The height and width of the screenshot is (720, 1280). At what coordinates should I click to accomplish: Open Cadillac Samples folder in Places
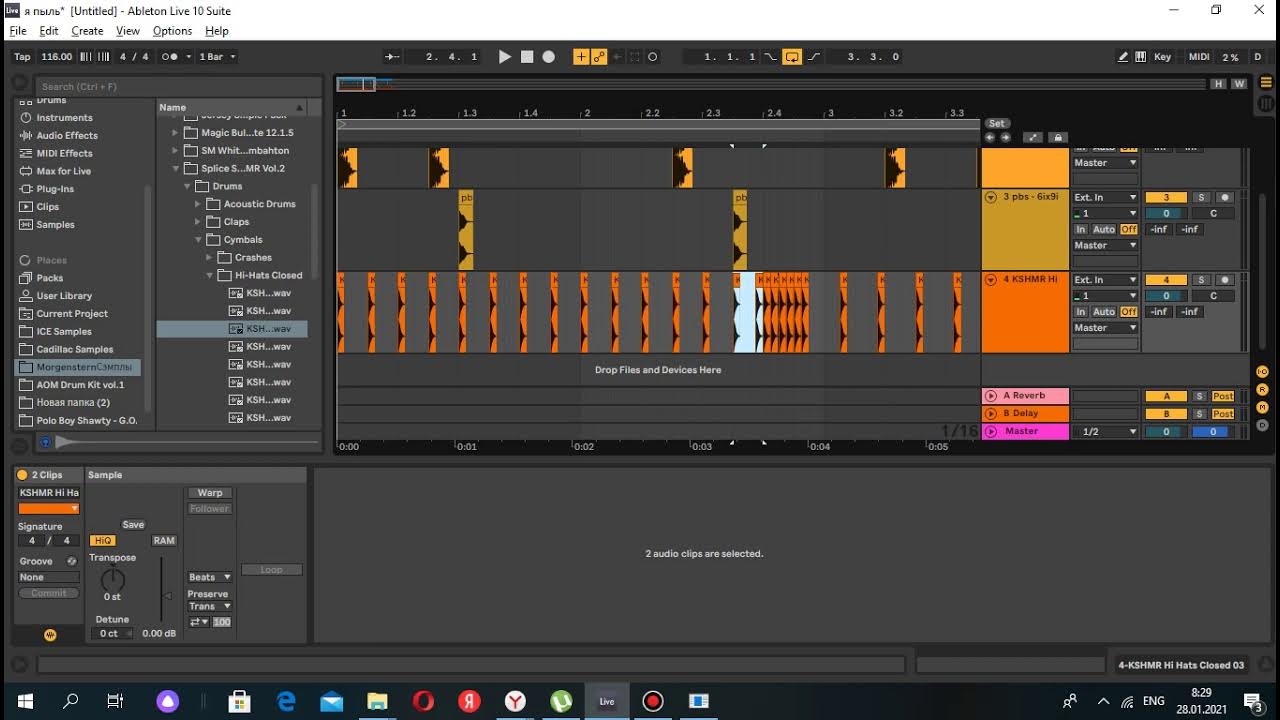75,350
